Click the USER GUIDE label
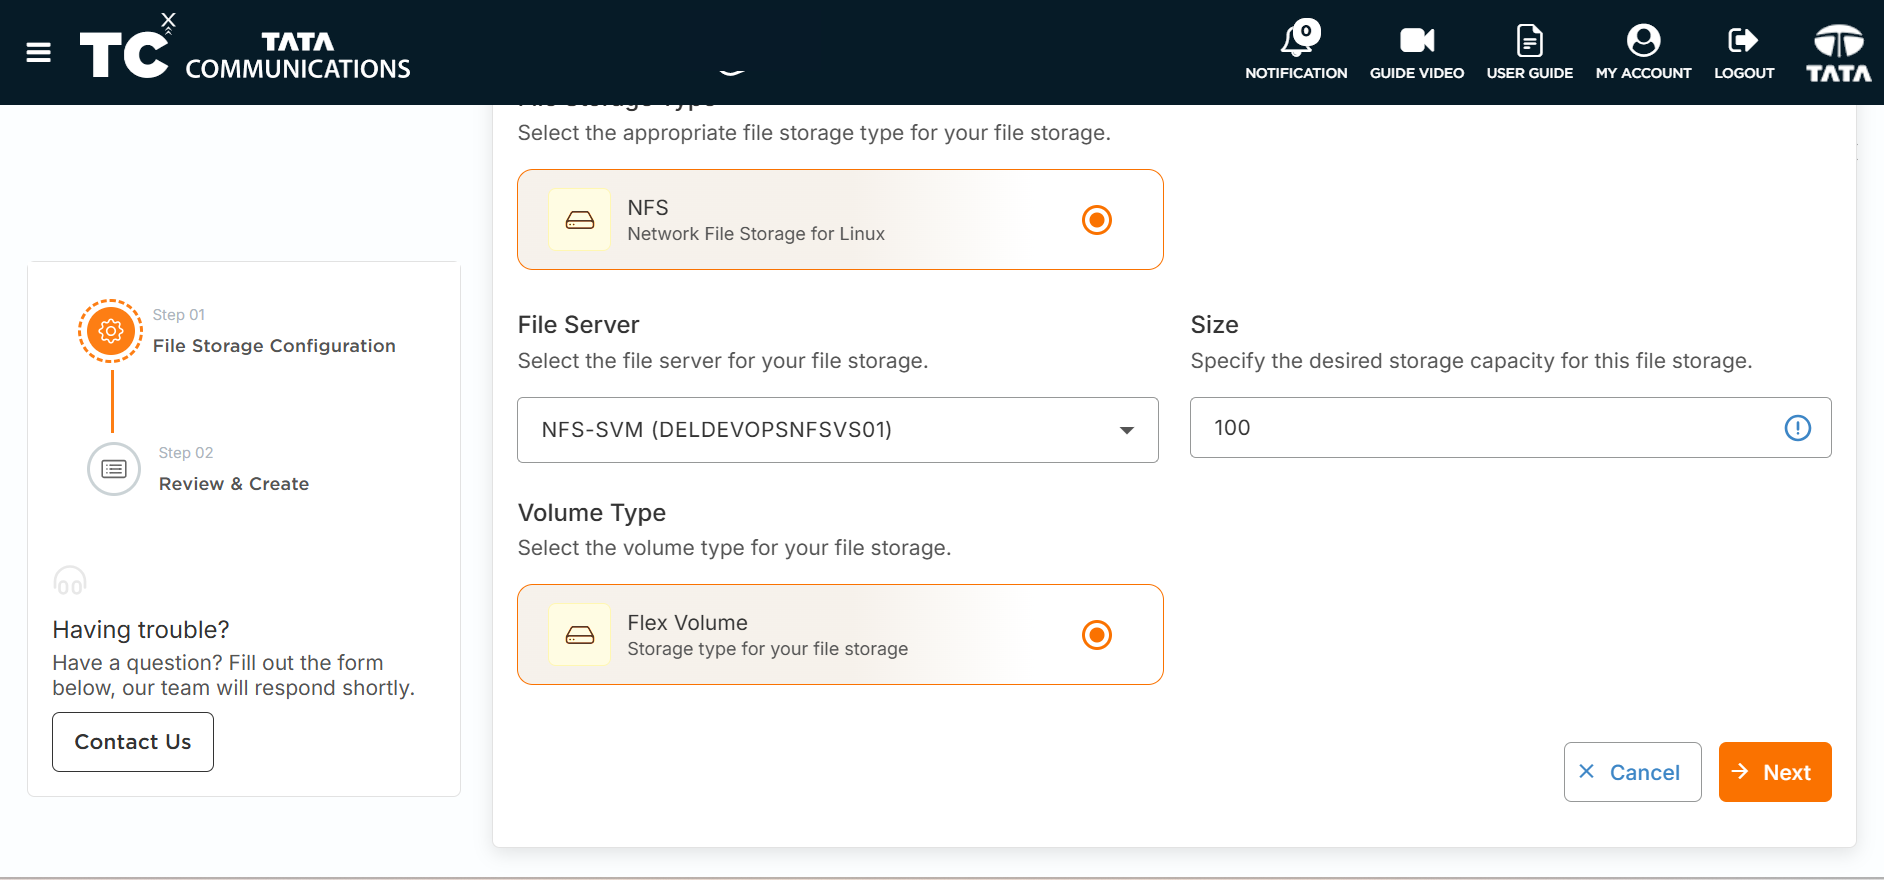Screen dimensions: 1884x880 (1529, 73)
